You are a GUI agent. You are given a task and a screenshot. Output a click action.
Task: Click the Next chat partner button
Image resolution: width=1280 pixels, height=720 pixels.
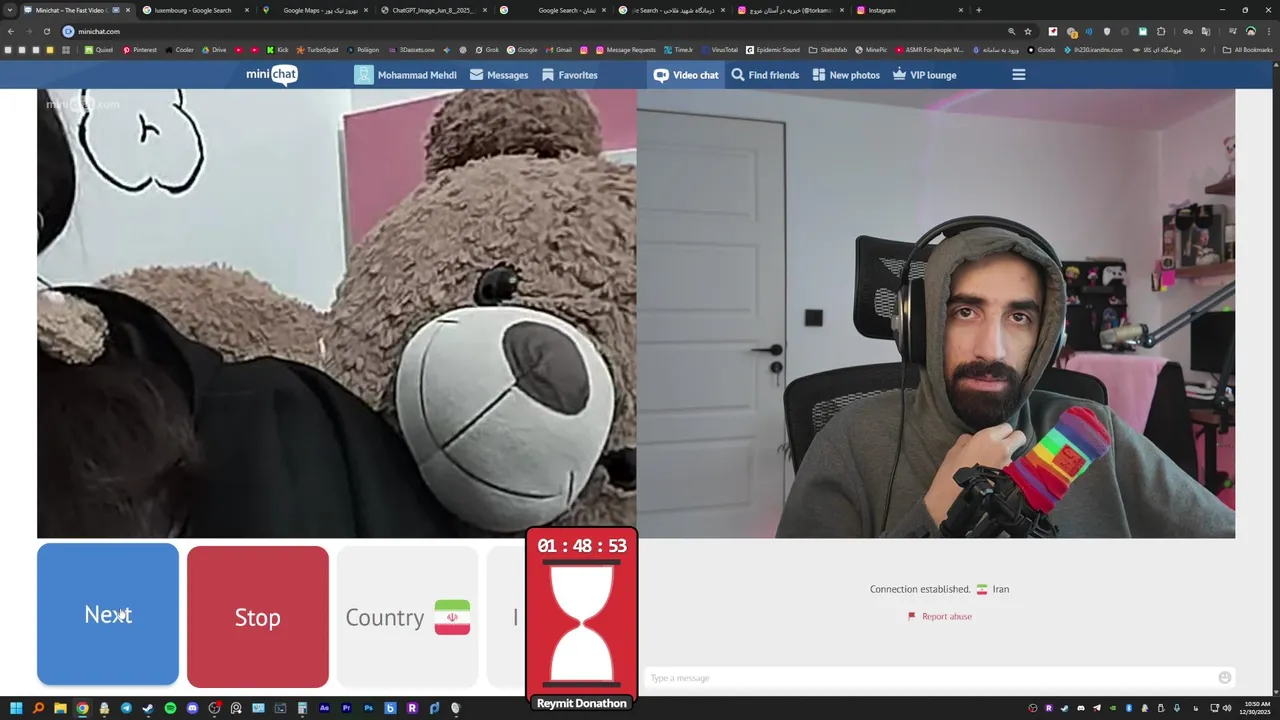click(x=108, y=615)
